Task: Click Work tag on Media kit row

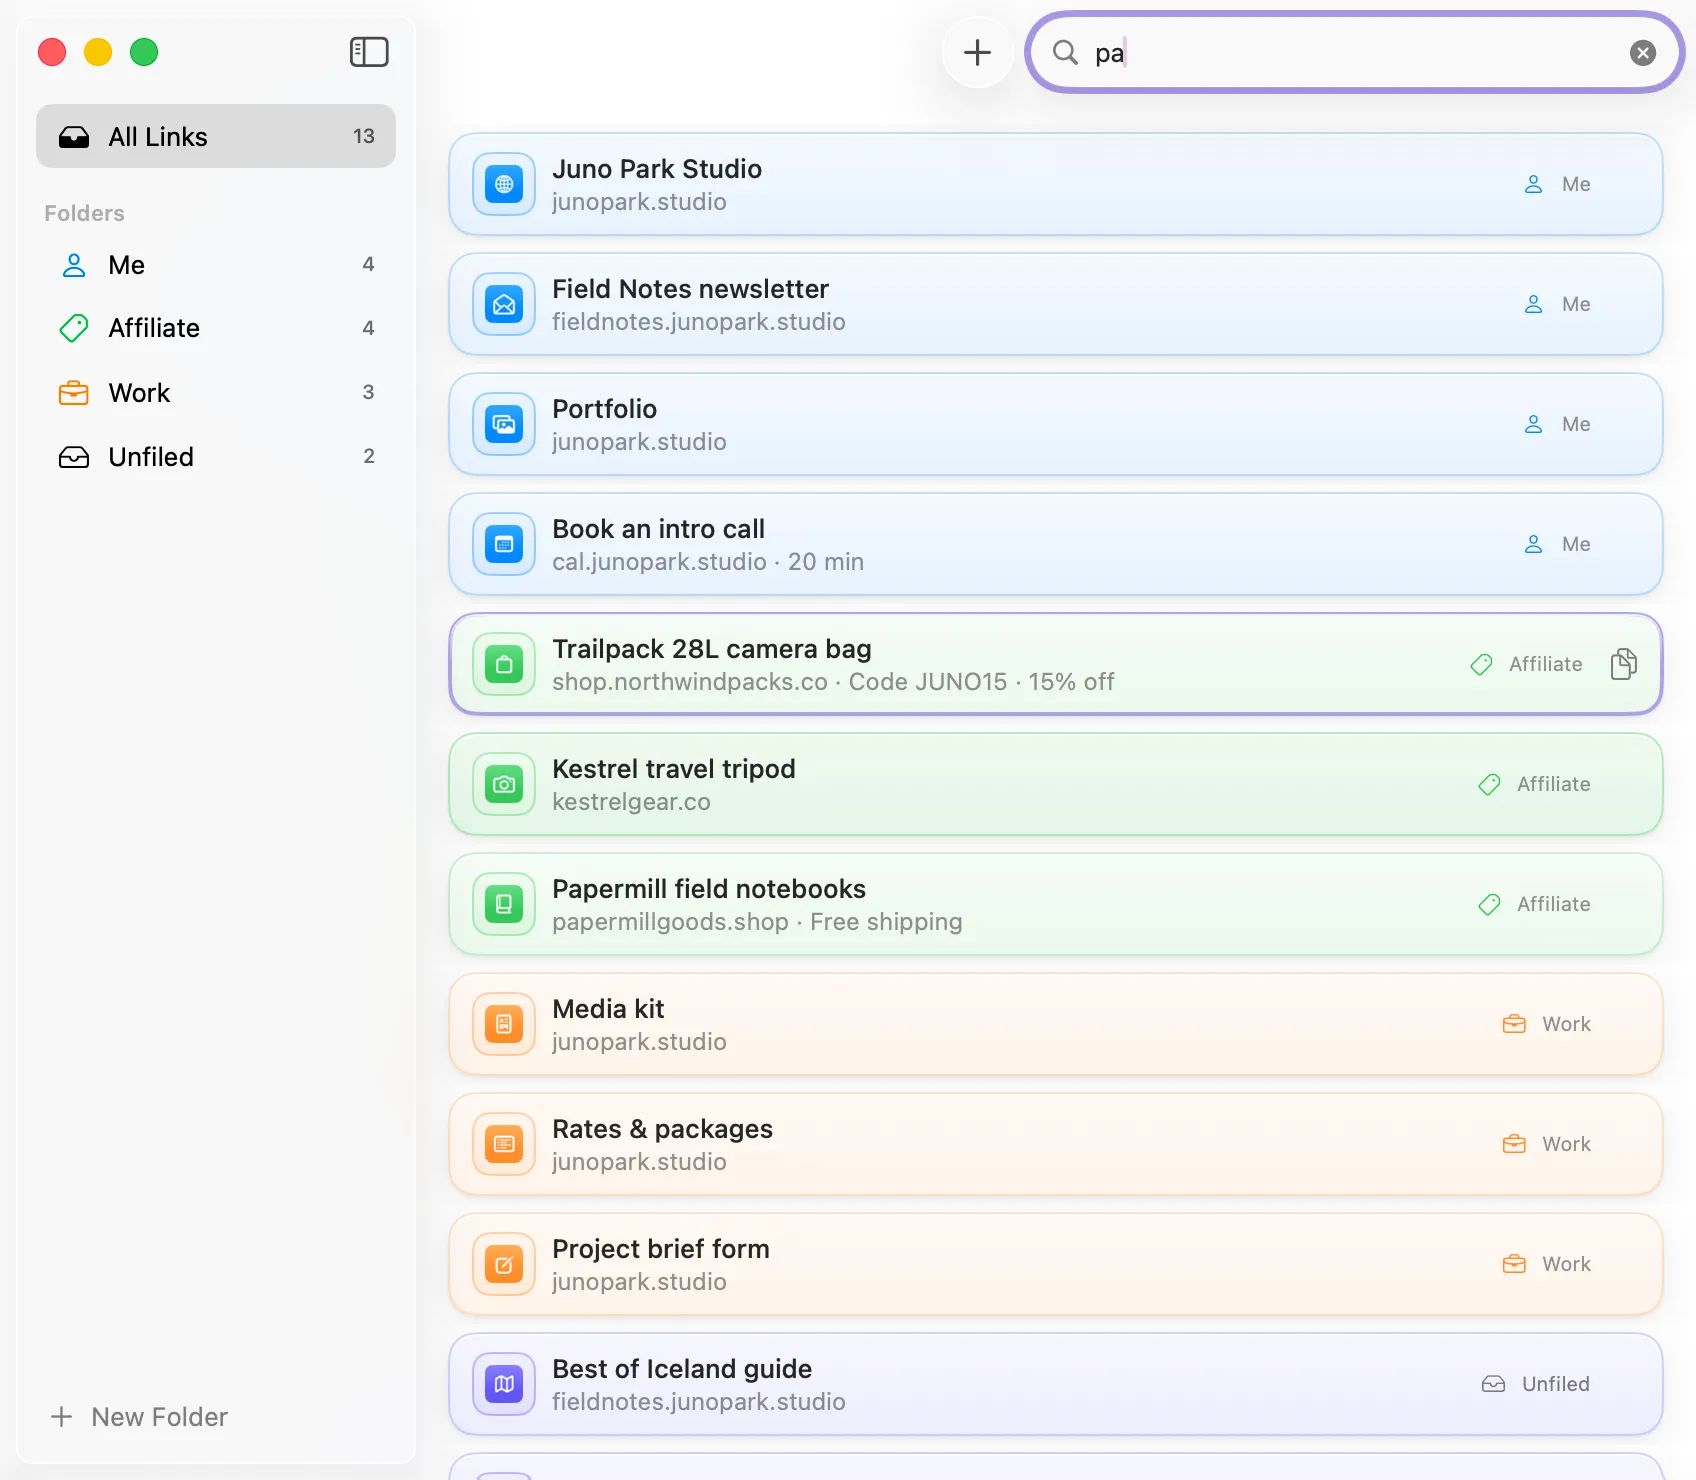Action: coord(1546,1024)
